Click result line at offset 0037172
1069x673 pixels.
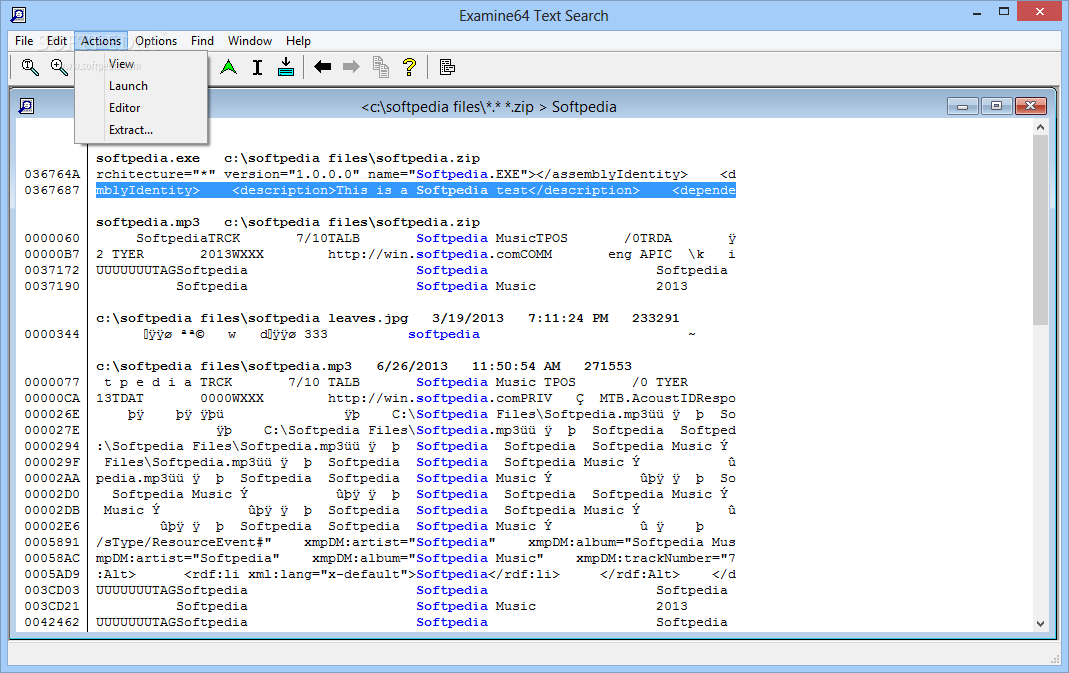(412, 271)
